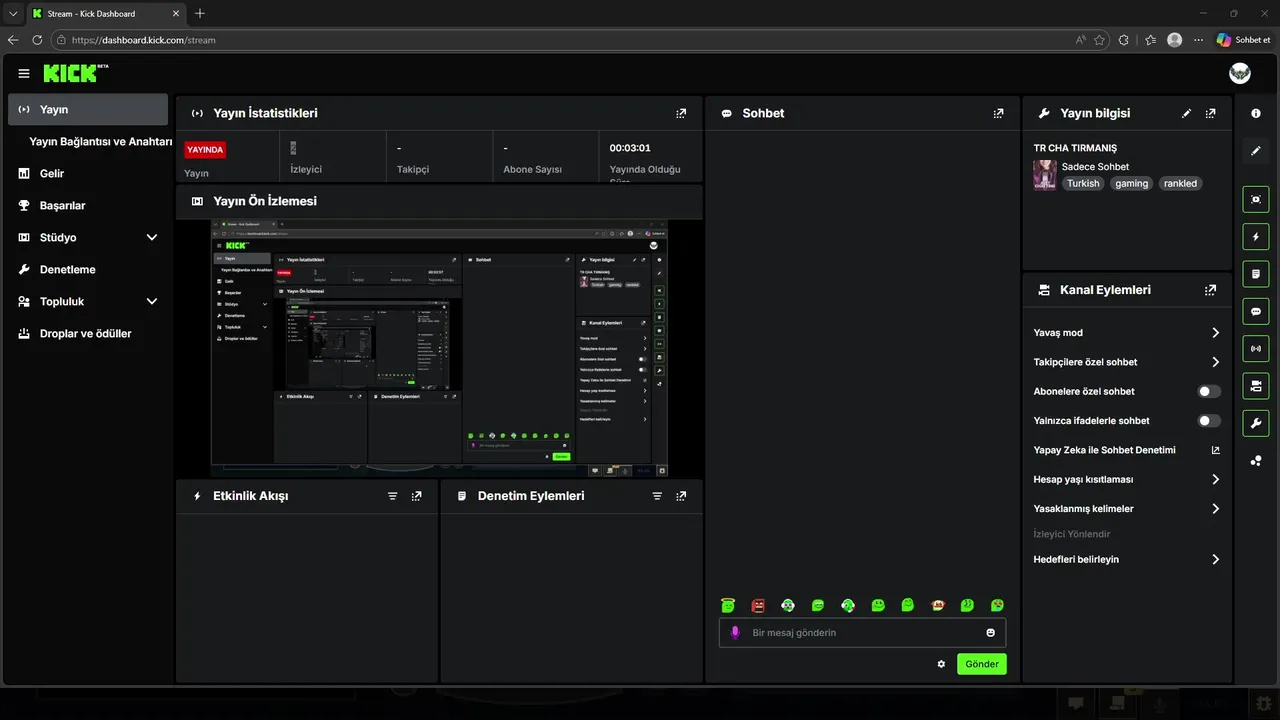Click the Turkish tag
Screen dimensions: 1280x720
pyautogui.click(x=1083, y=184)
